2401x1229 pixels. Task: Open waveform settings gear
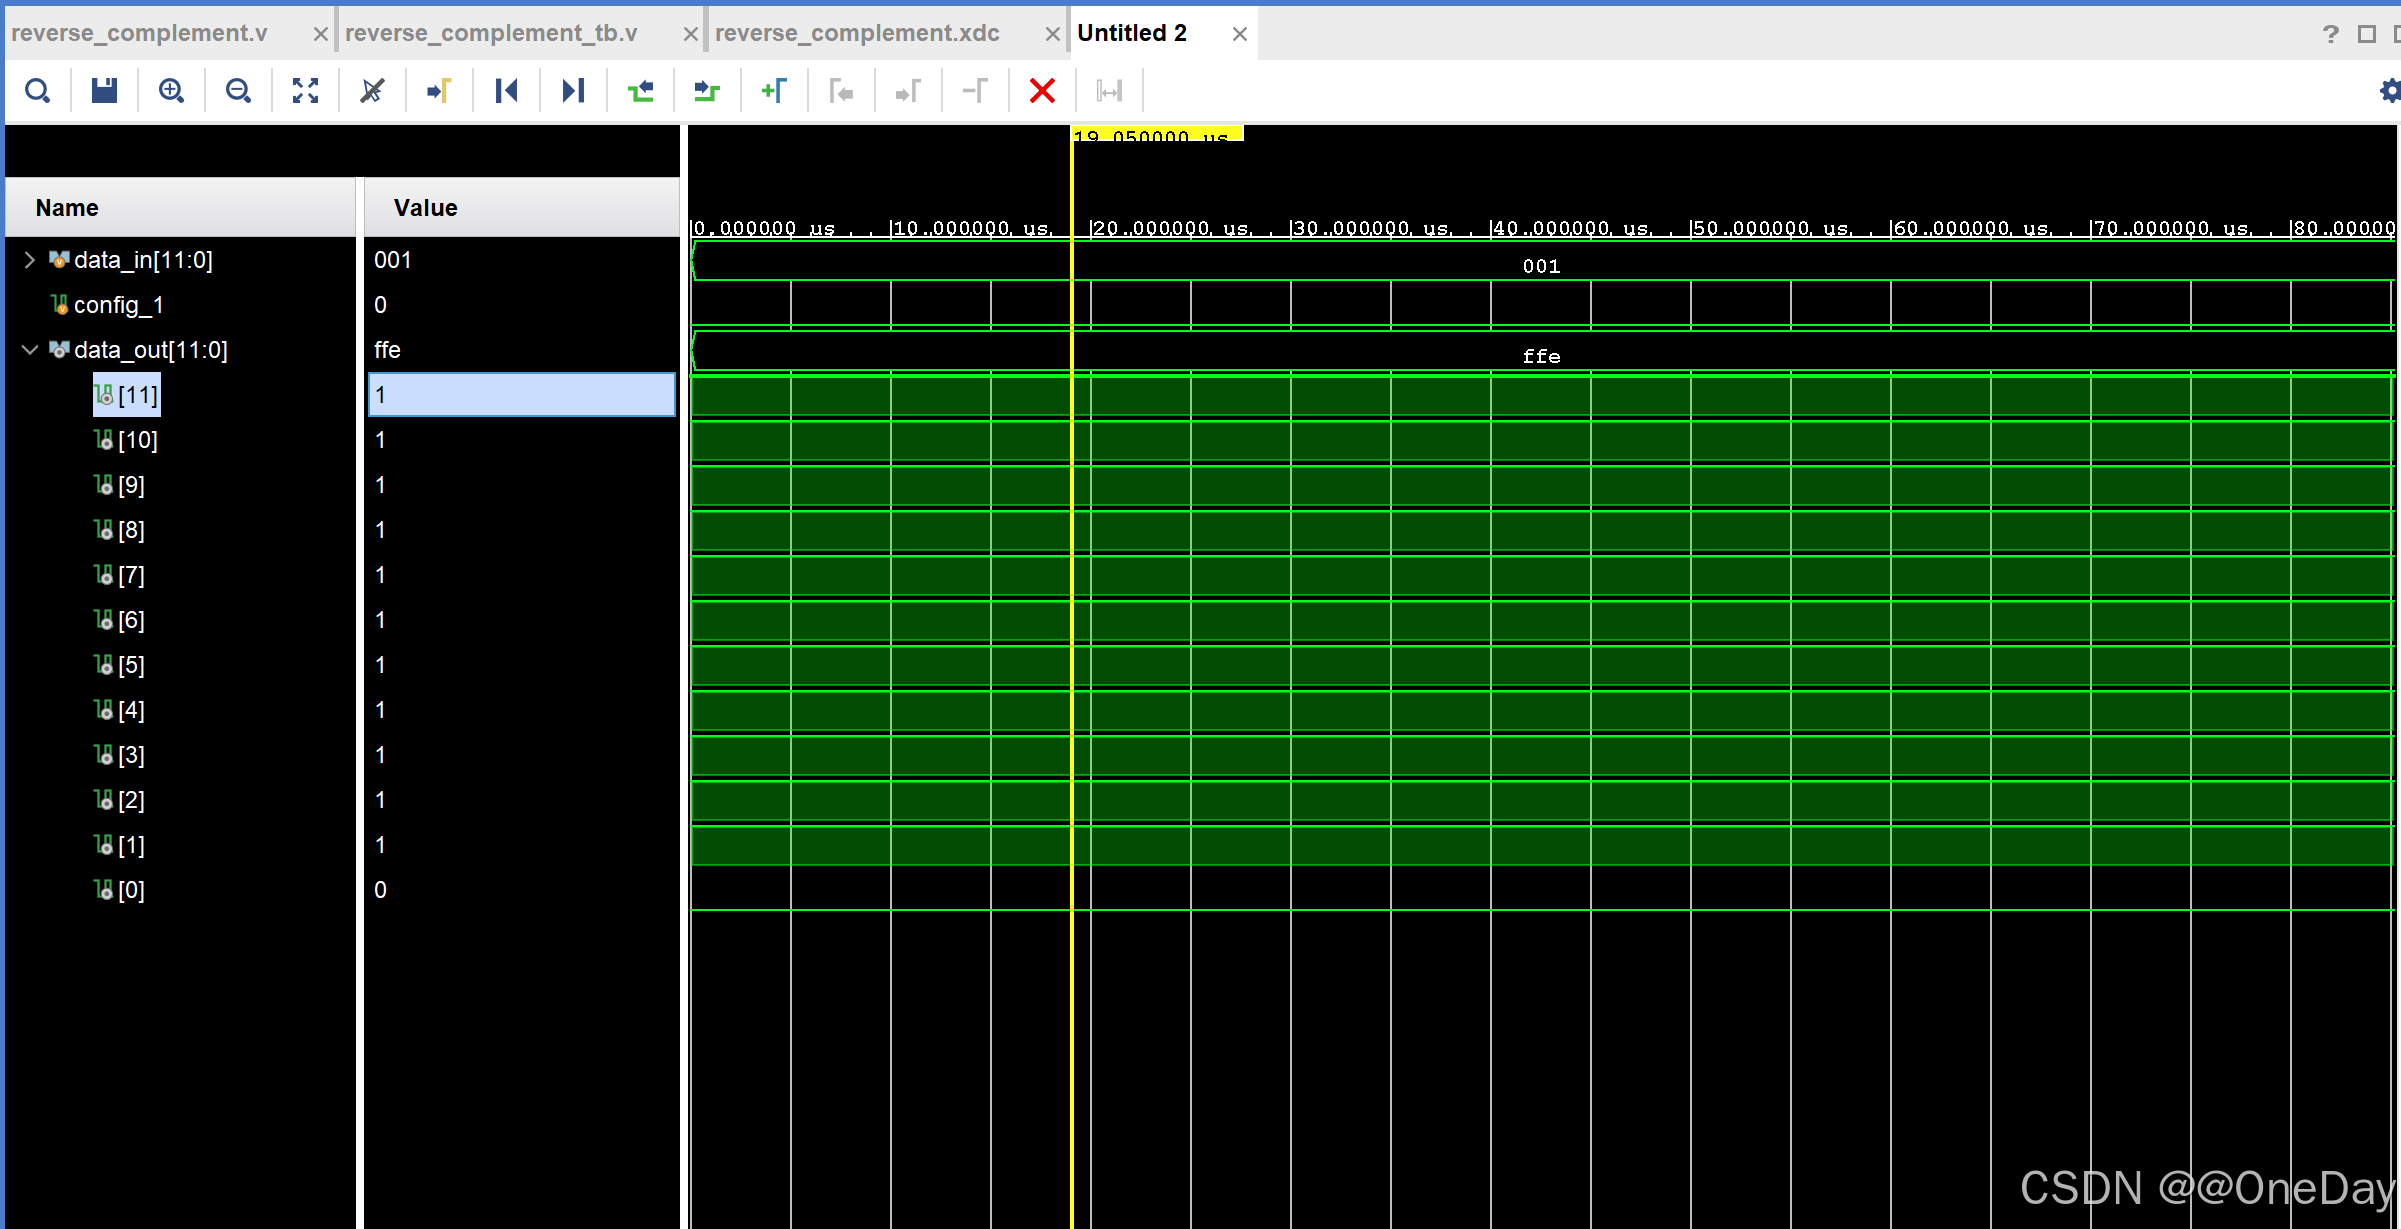click(x=2389, y=91)
